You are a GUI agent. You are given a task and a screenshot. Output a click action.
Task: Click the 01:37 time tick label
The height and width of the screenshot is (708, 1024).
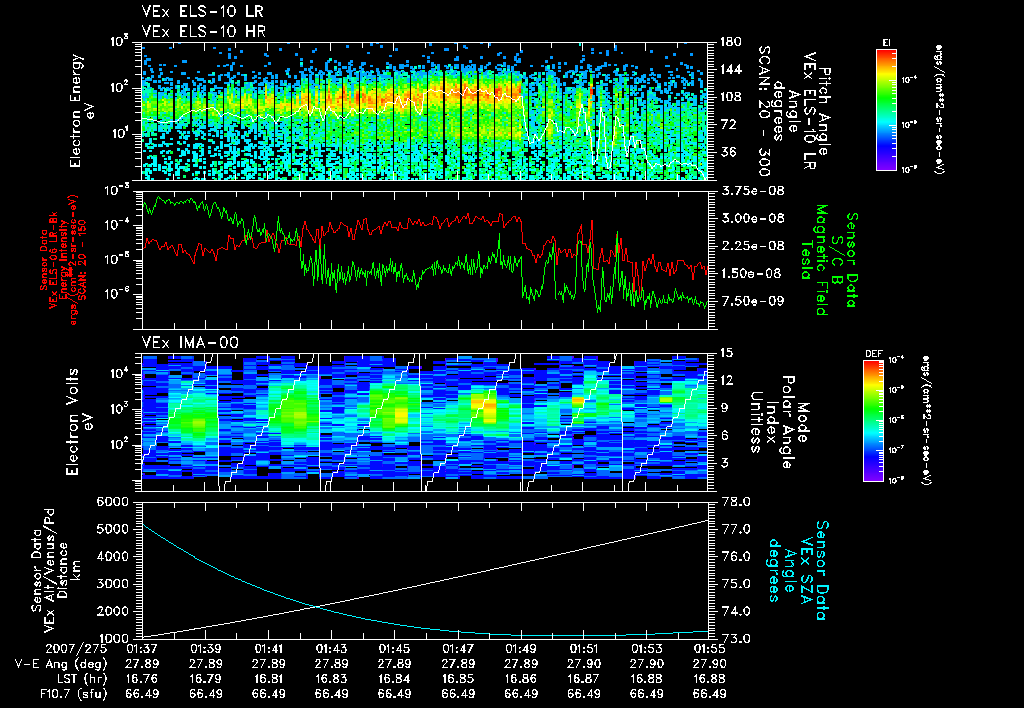pos(142,649)
